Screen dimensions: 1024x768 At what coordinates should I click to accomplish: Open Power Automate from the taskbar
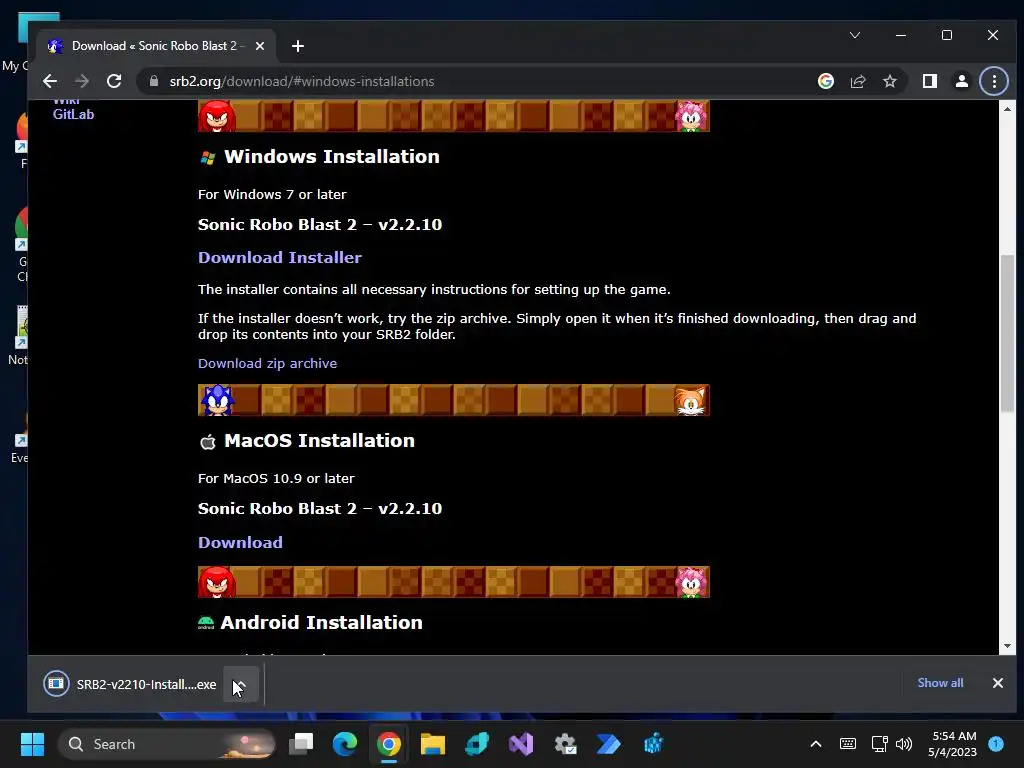(x=609, y=744)
